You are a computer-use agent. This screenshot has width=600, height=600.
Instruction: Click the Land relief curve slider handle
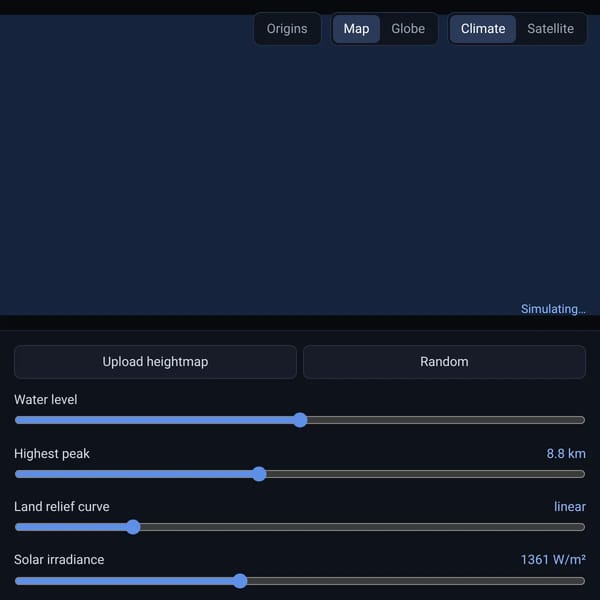point(133,527)
